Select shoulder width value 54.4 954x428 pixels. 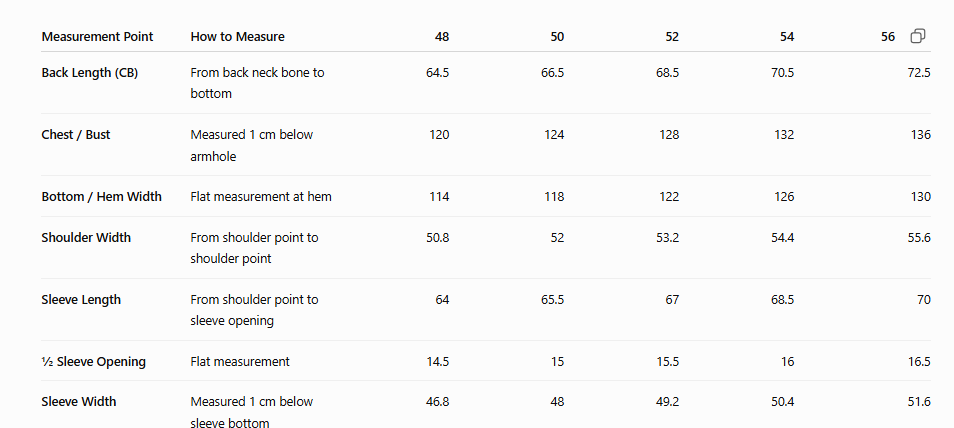[x=782, y=237]
